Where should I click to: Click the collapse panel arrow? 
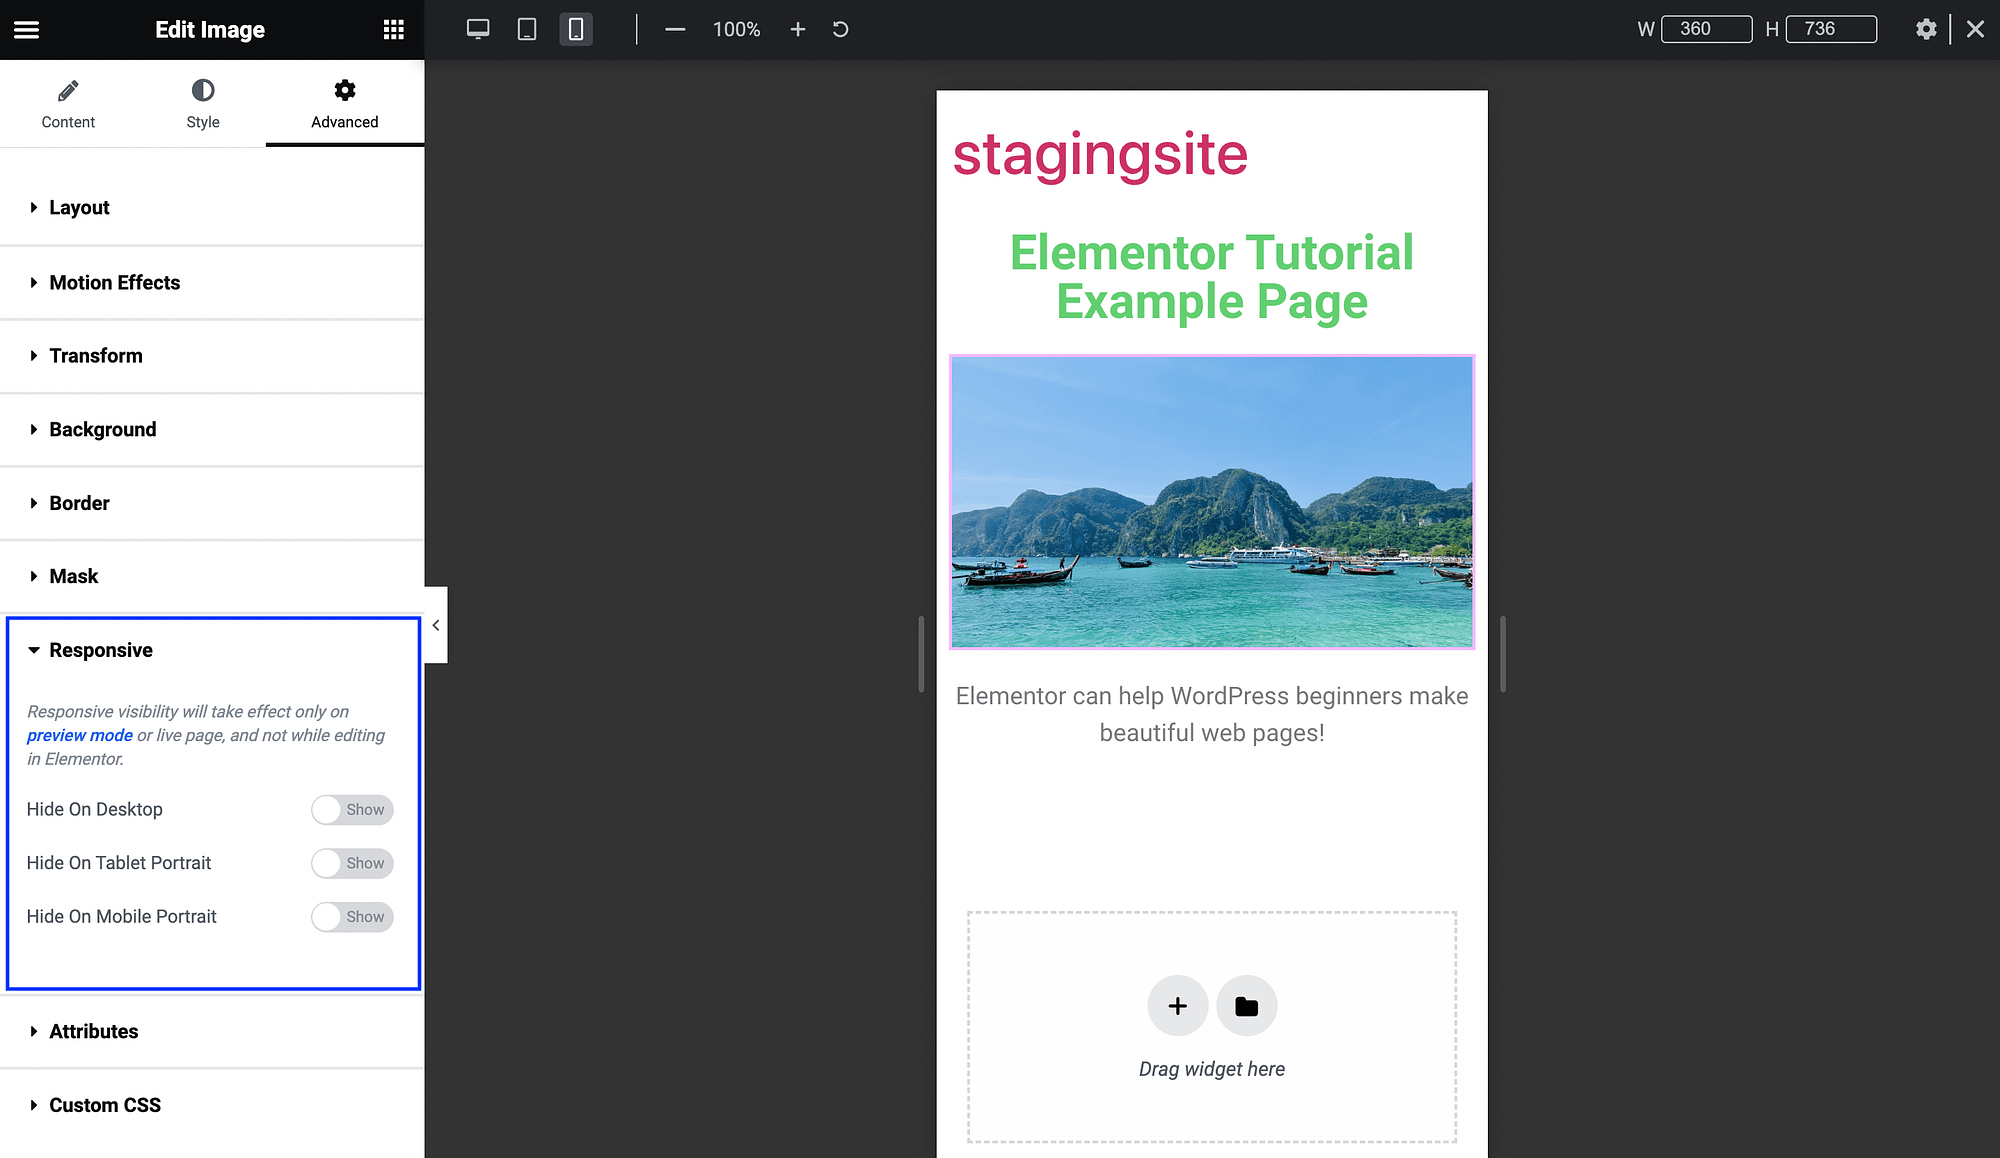(436, 624)
